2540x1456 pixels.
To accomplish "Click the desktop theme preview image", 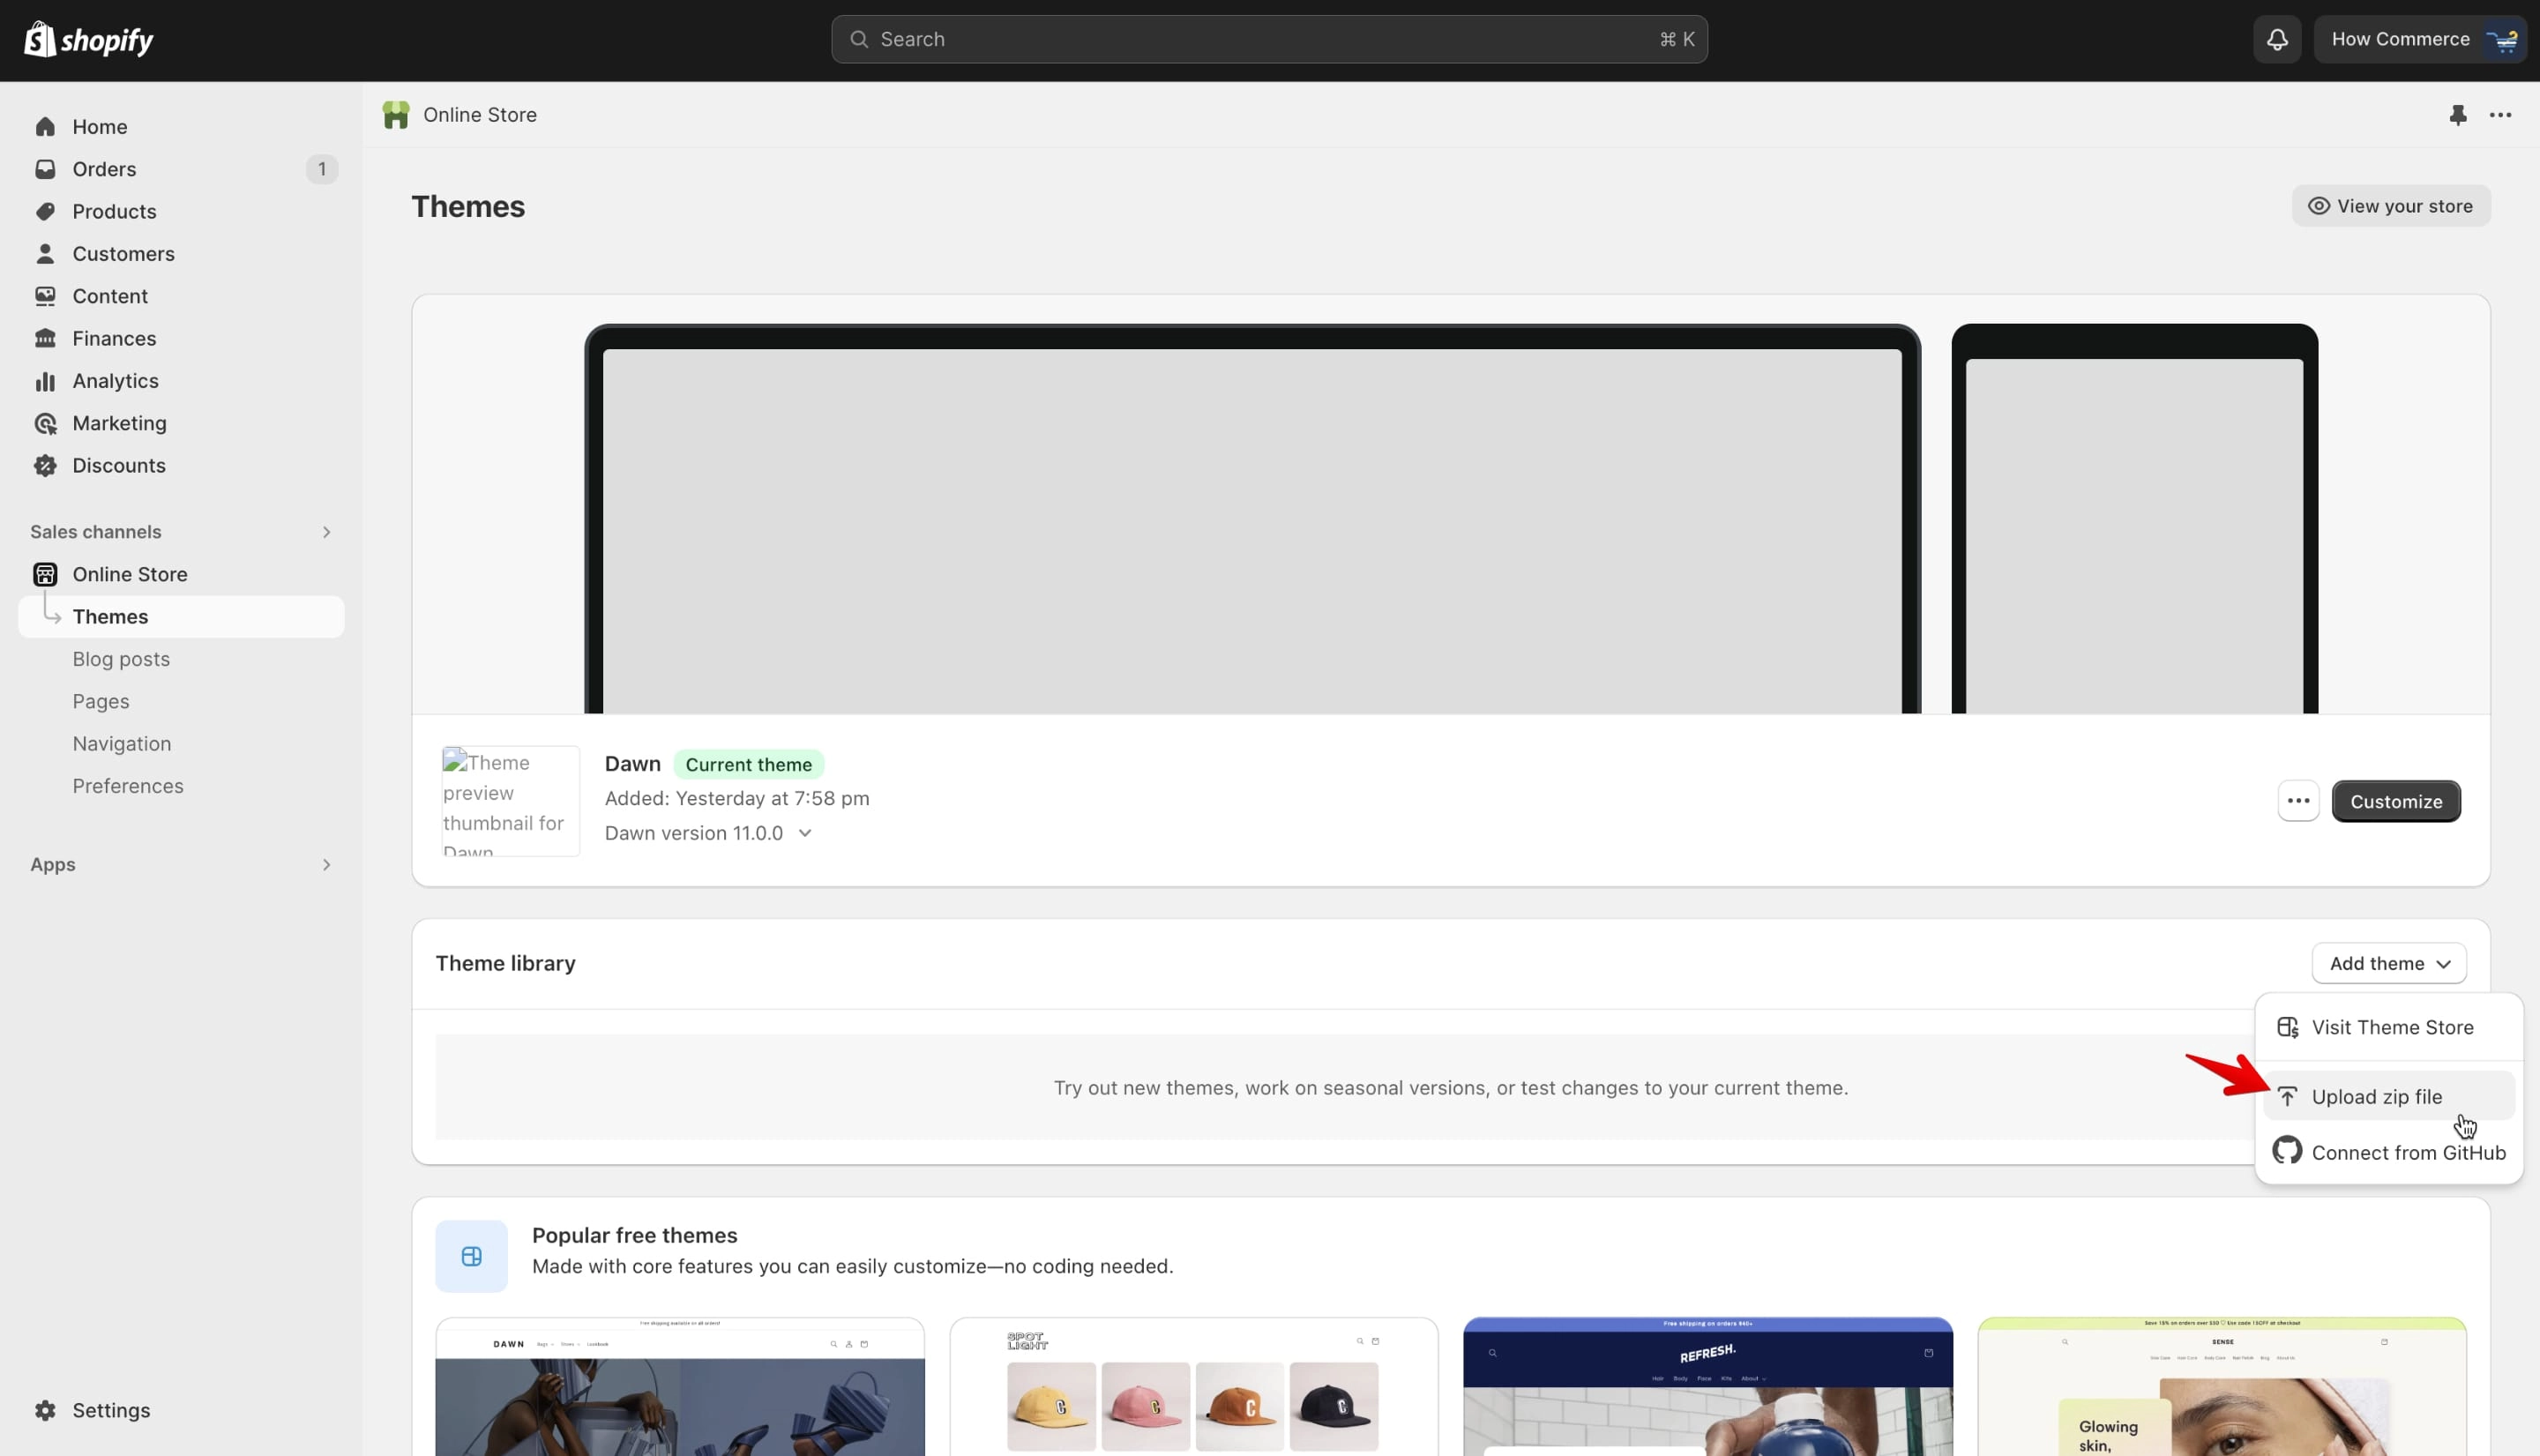I will click(x=1252, y=519).
